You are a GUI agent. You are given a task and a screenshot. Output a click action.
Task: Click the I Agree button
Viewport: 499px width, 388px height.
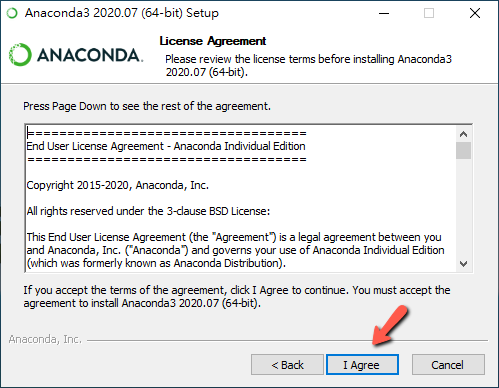click(x=362, y=365)
